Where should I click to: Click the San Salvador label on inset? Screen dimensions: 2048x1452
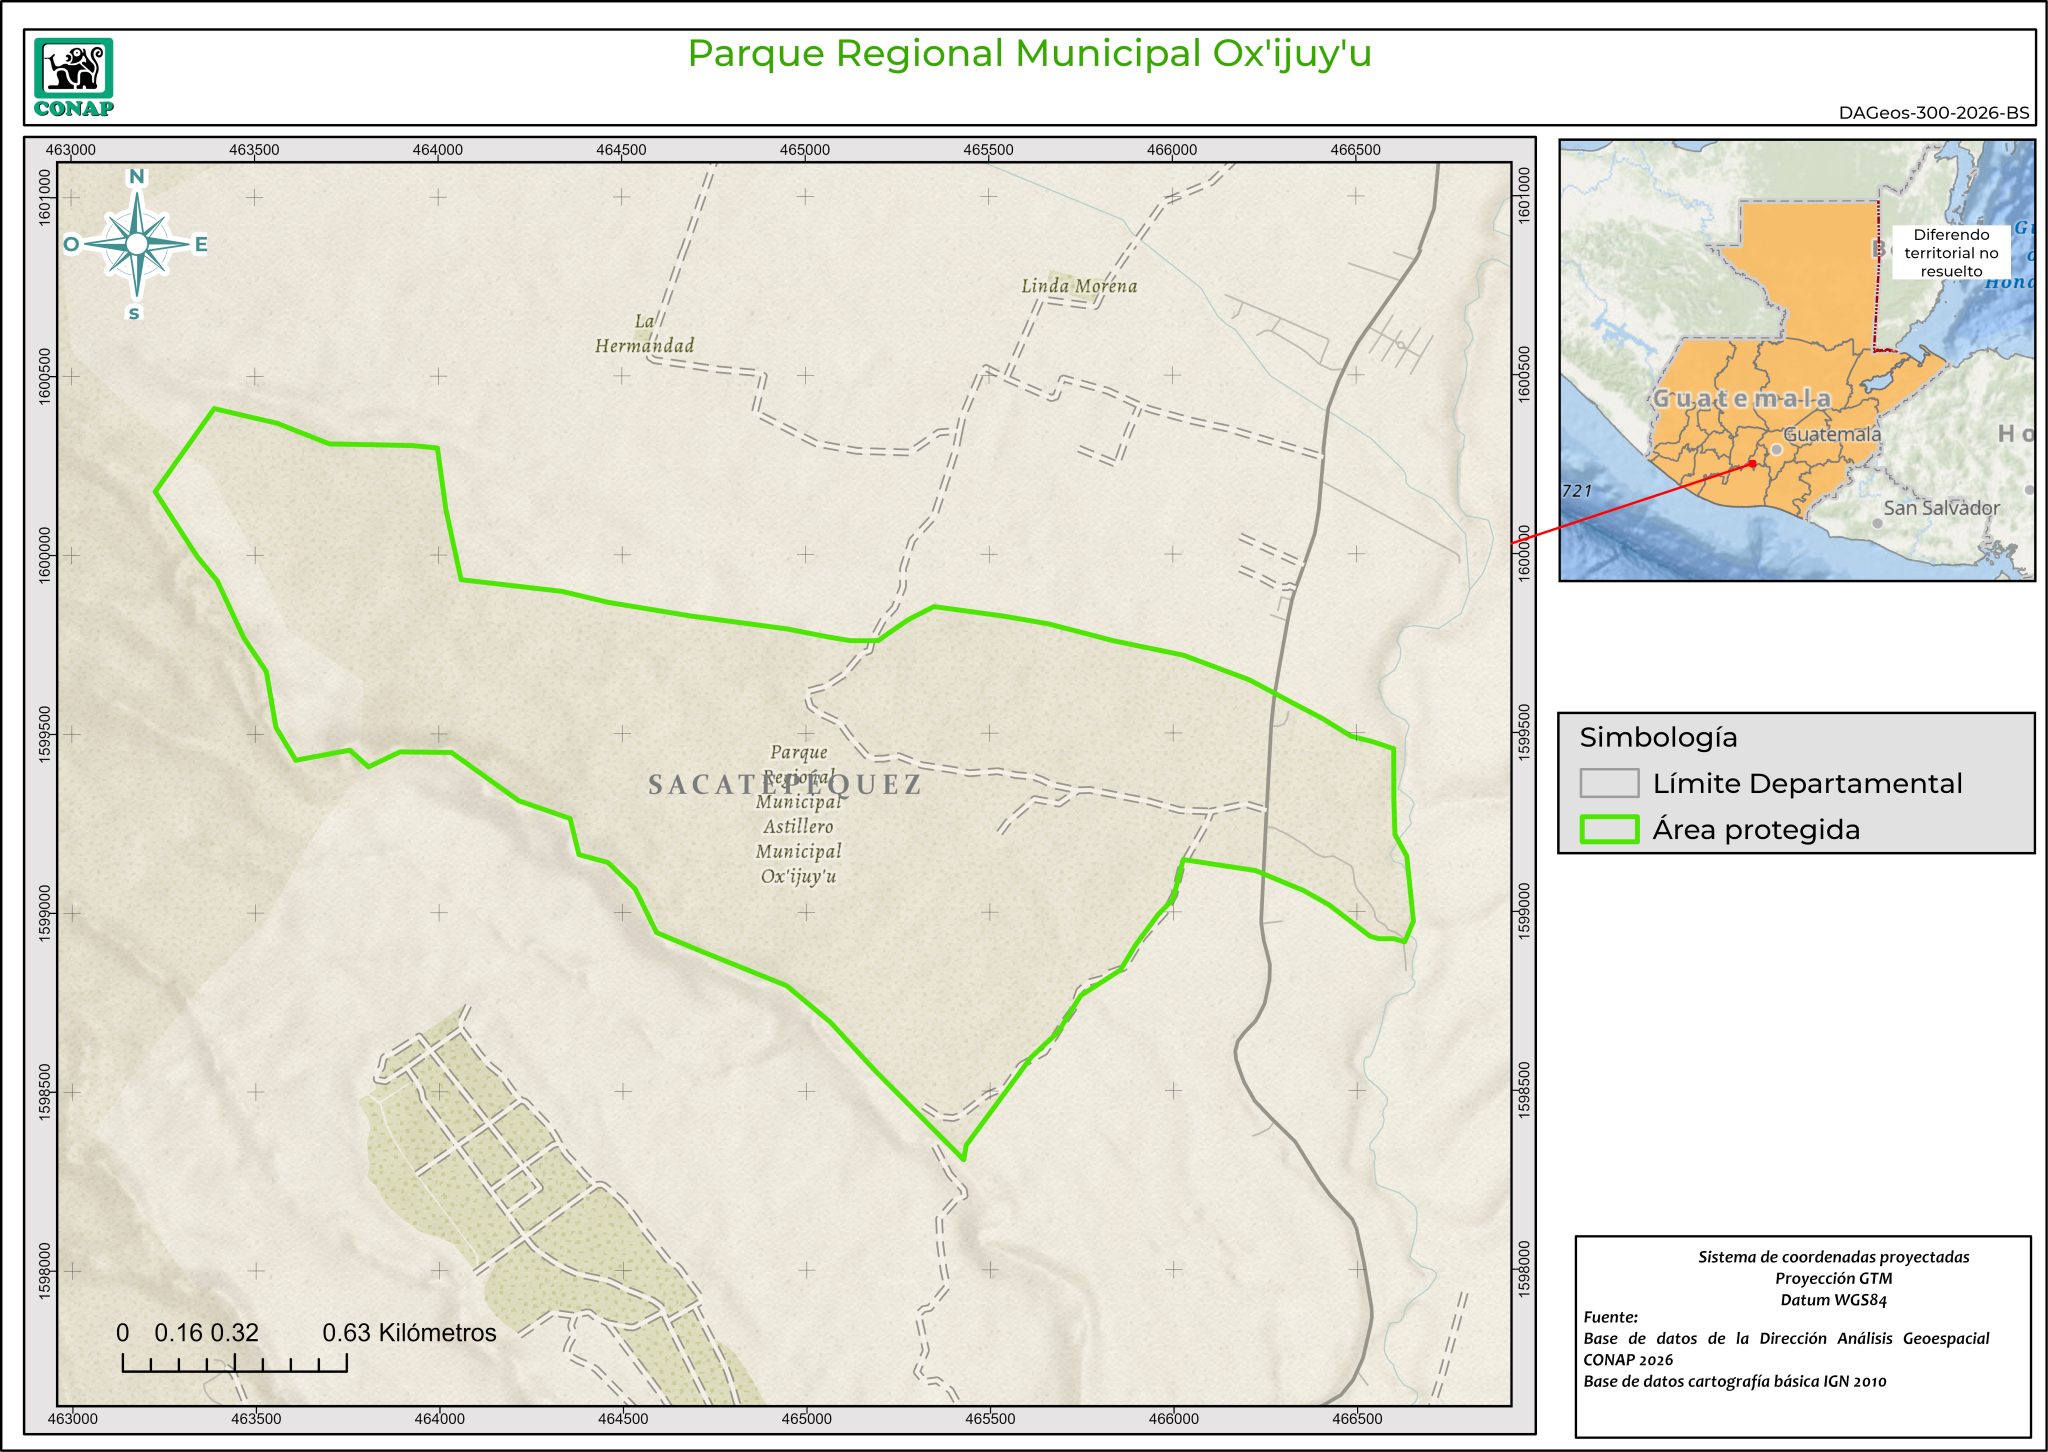1941,508
